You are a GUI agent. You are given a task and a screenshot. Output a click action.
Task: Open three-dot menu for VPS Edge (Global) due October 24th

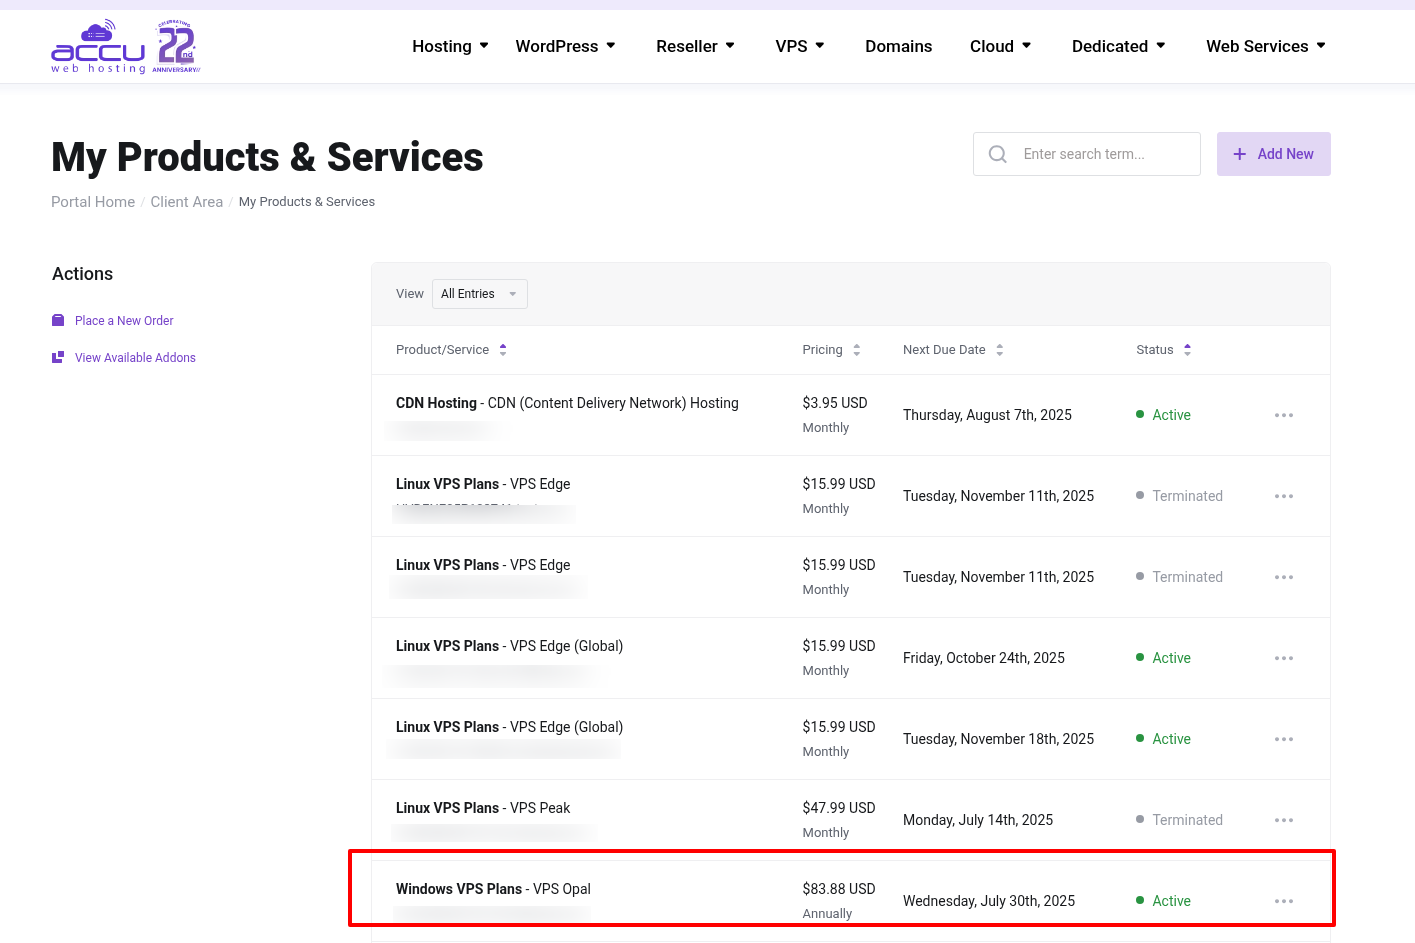click(x=1284, y=658)
